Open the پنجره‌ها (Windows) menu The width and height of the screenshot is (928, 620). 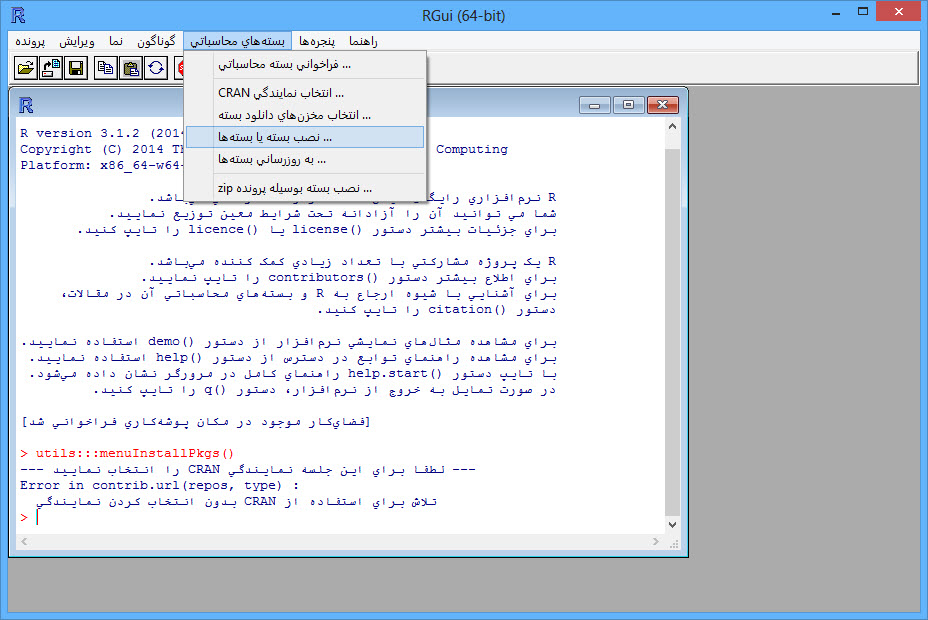click(317, 41)
